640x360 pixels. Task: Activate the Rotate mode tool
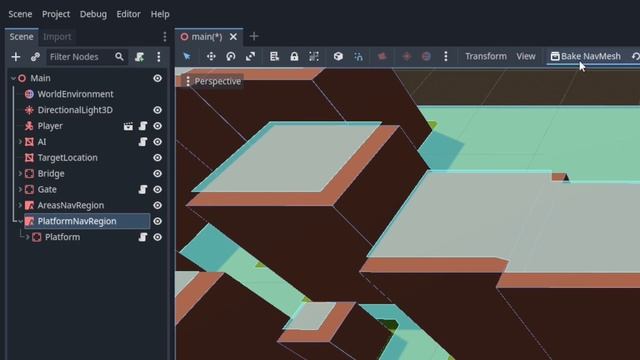[231, 56]
